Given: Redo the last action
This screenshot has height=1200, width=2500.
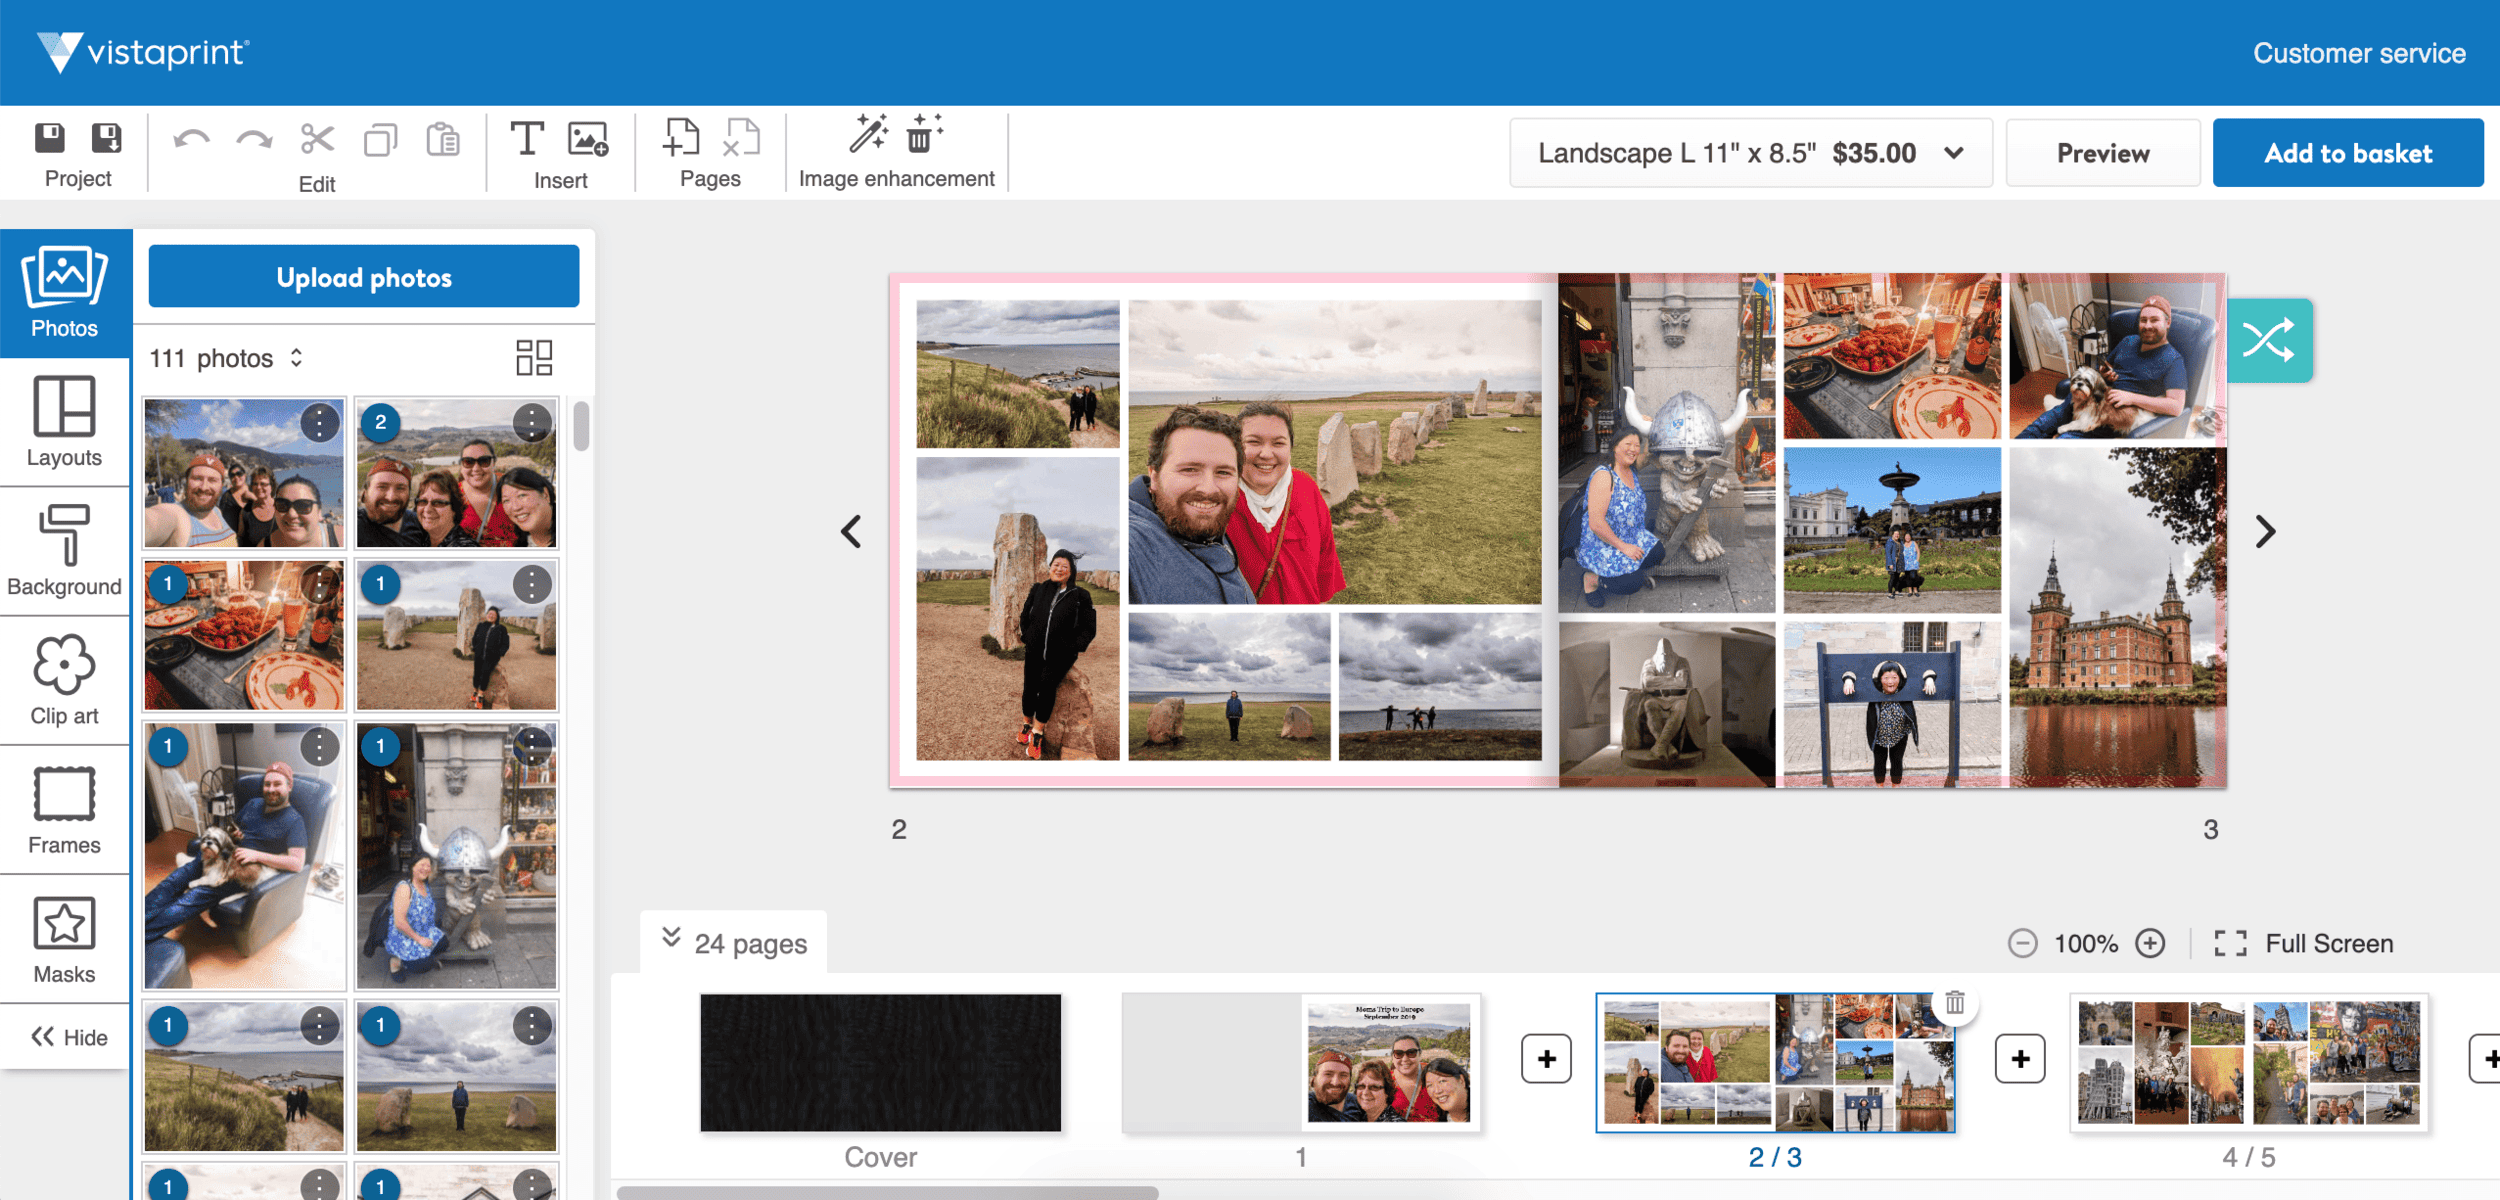Looking at the screenshot, I should tap(254, 140).
